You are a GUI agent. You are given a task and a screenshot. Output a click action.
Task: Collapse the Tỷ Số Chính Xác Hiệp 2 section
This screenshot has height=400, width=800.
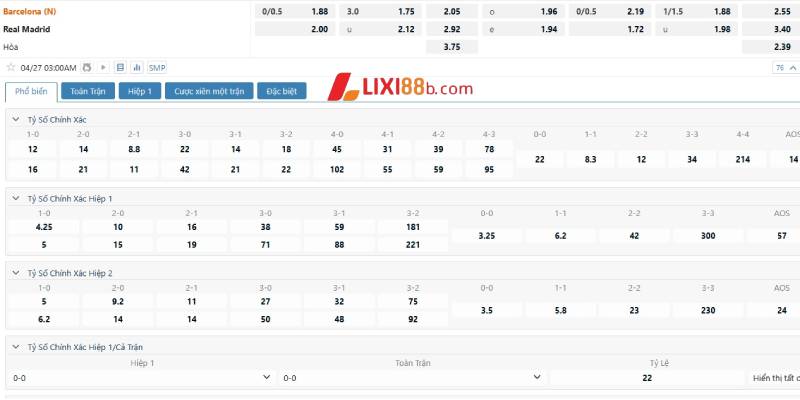click(15, 273)
